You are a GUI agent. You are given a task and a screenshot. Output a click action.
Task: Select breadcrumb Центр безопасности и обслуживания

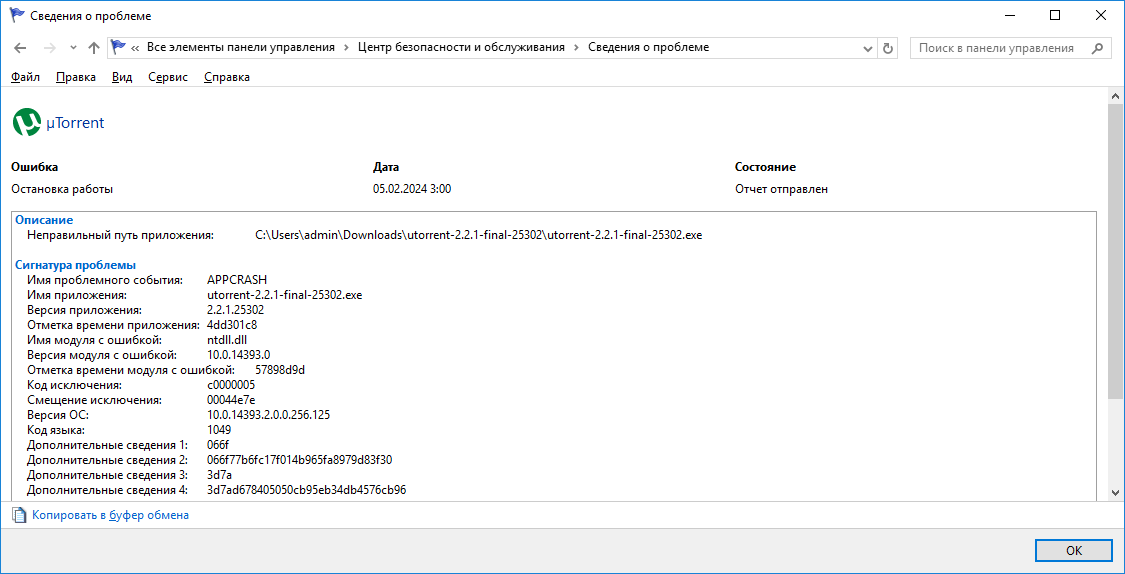(461, 47)
